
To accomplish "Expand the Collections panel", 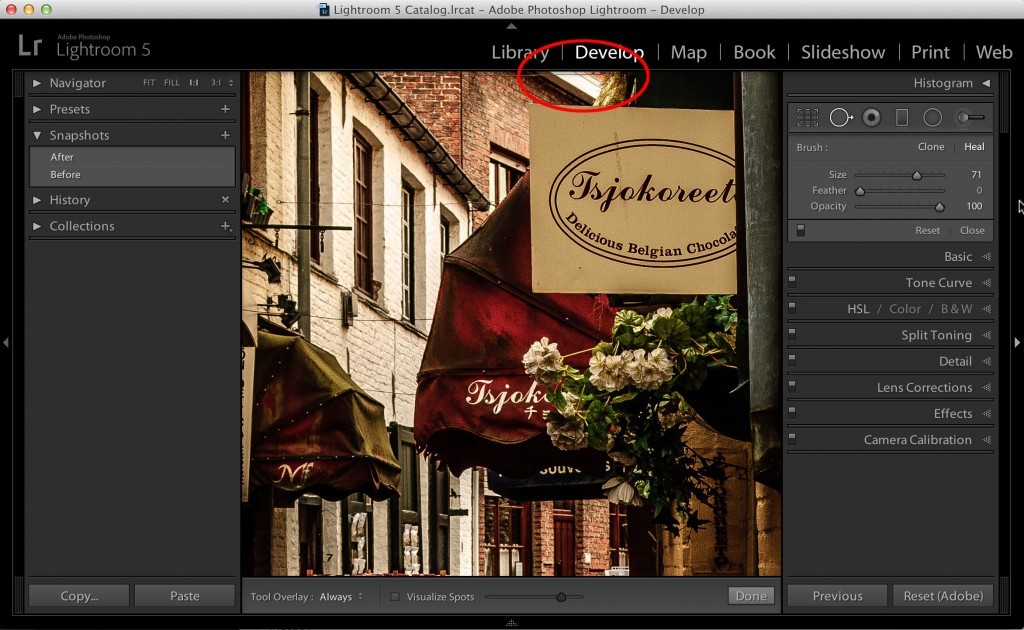I will pos(37,226).
